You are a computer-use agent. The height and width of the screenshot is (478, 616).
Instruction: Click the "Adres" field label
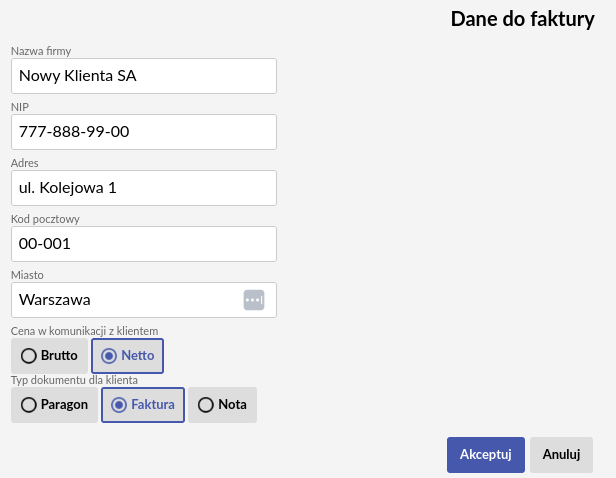[25, 163]
